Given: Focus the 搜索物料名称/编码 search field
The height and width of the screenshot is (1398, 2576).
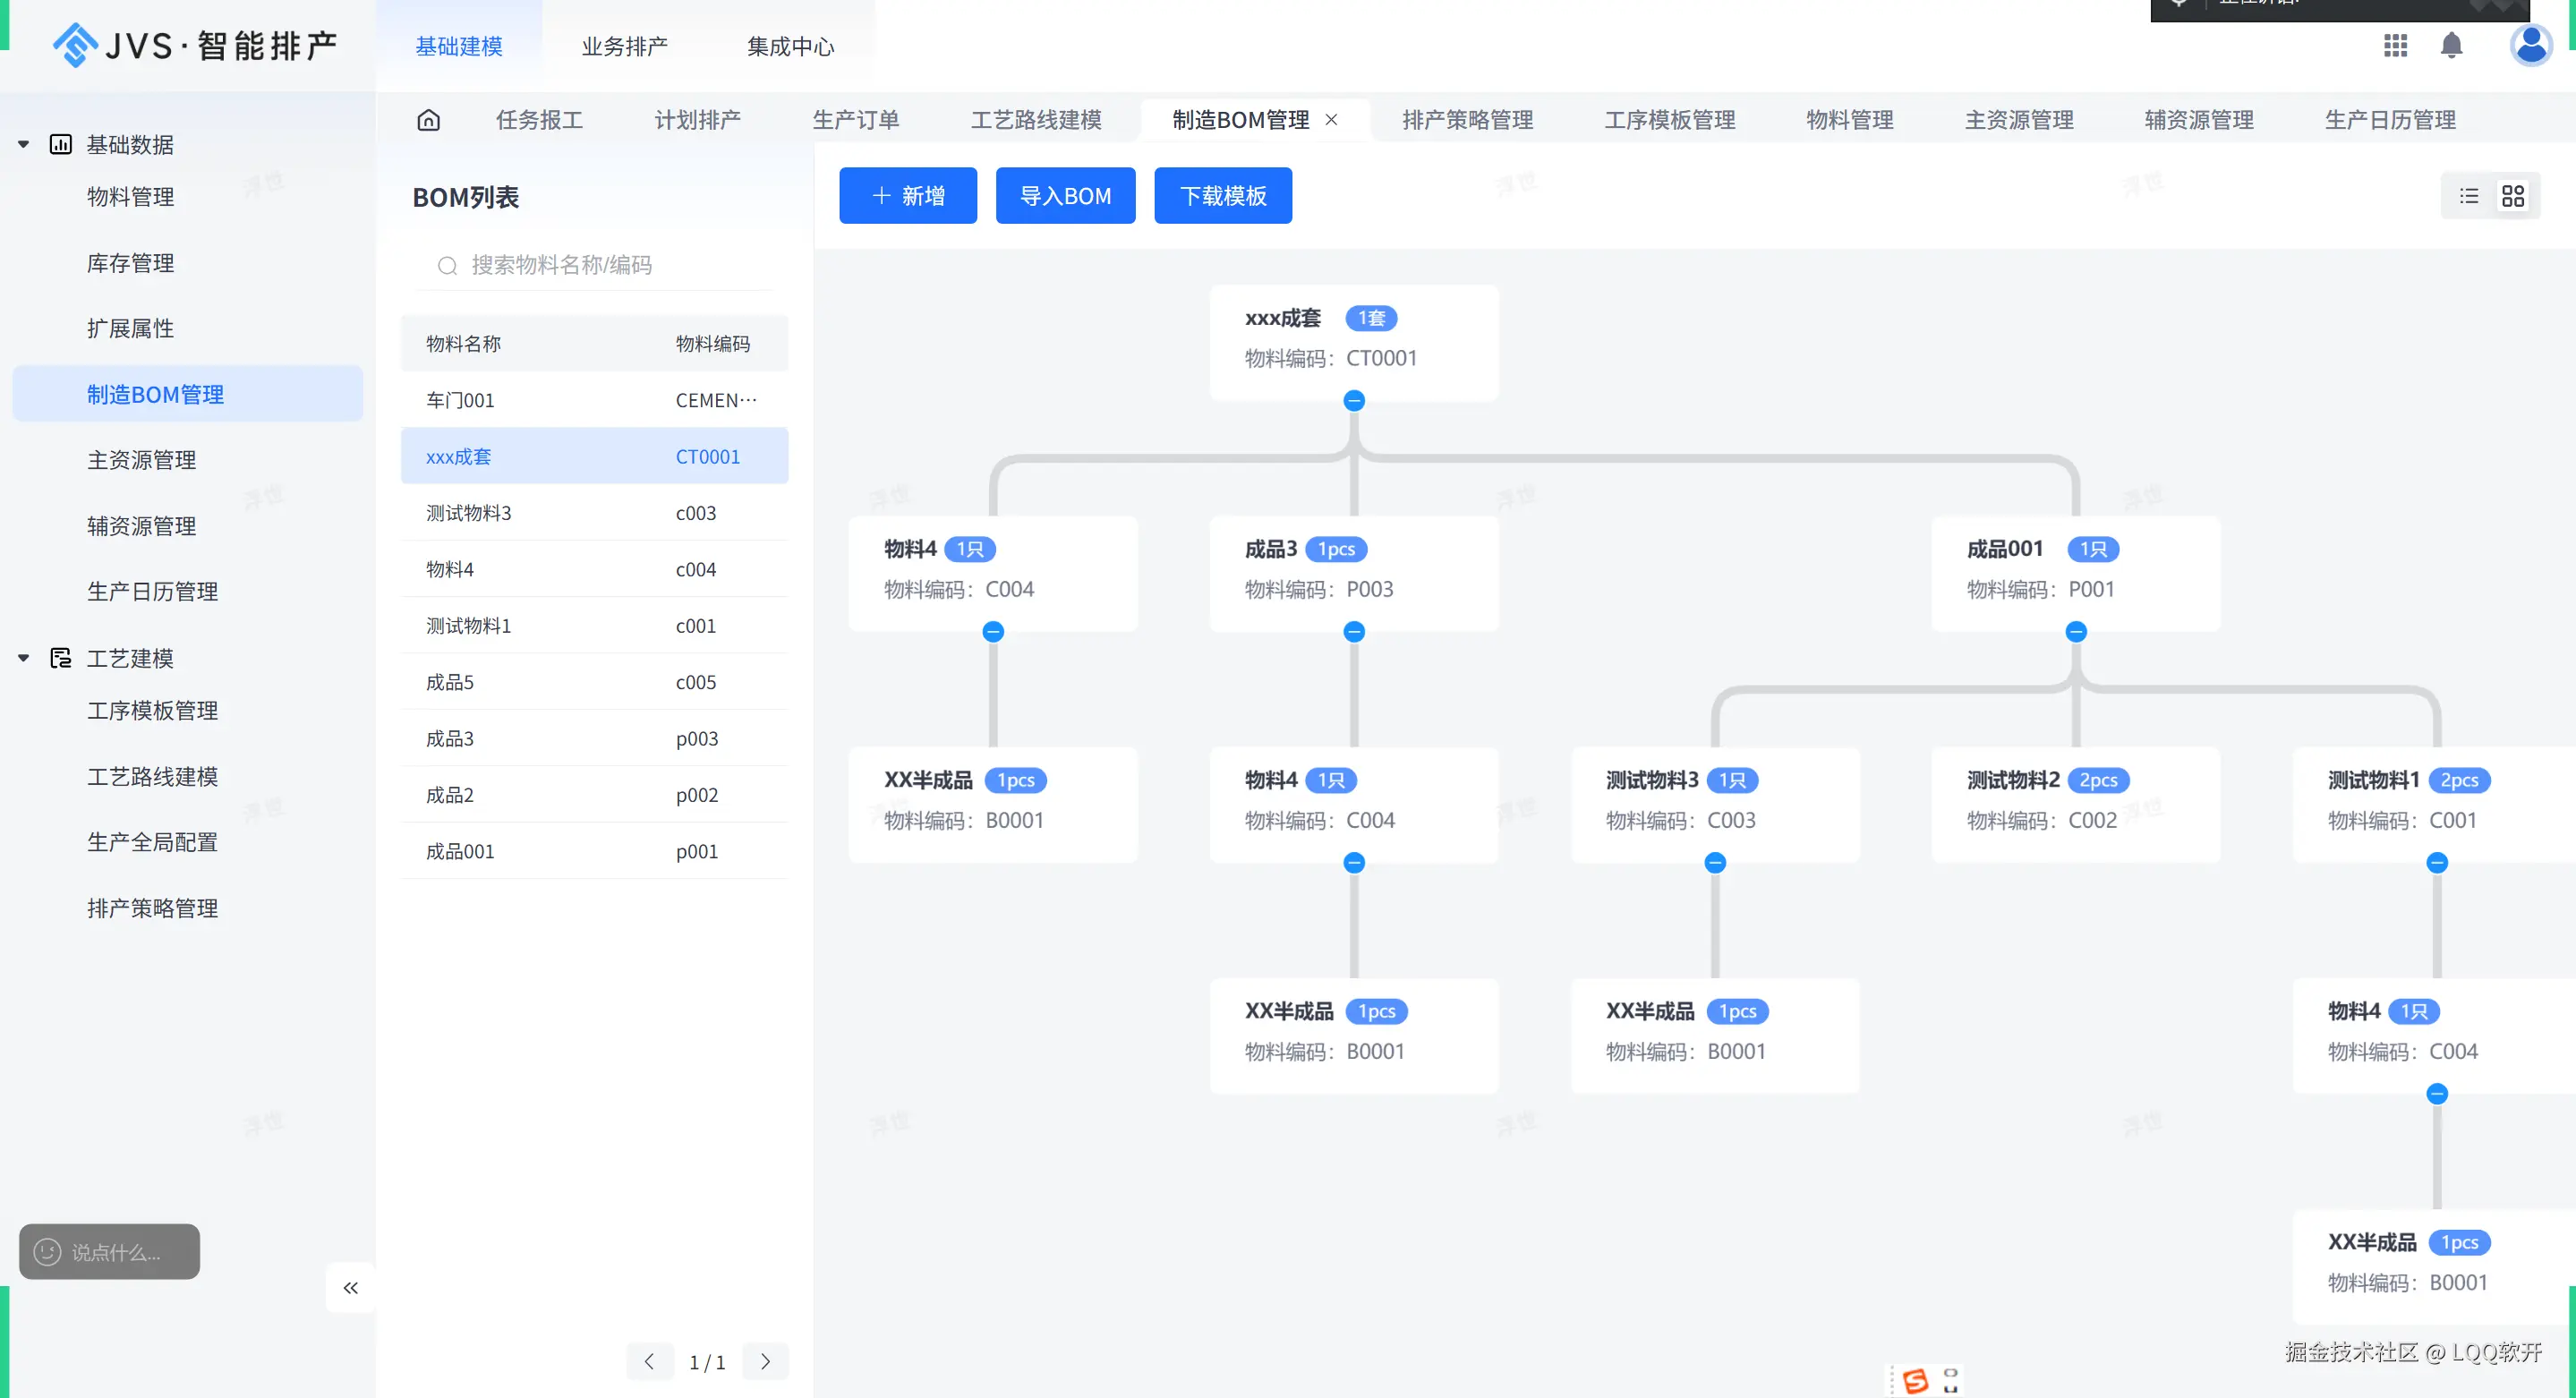Looking at the screenshot, I should coord(600,265).
